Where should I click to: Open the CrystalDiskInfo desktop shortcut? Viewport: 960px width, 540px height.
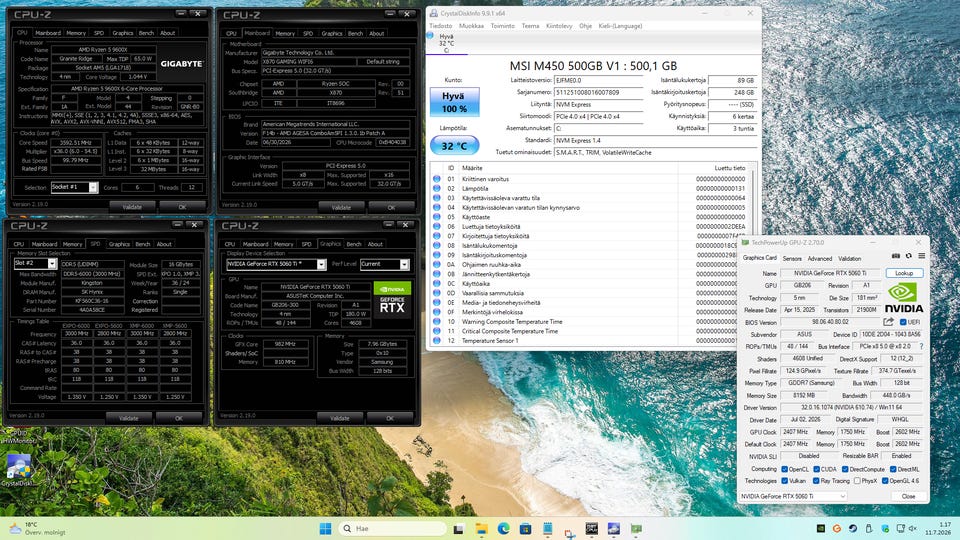click(x=18, y=470)
